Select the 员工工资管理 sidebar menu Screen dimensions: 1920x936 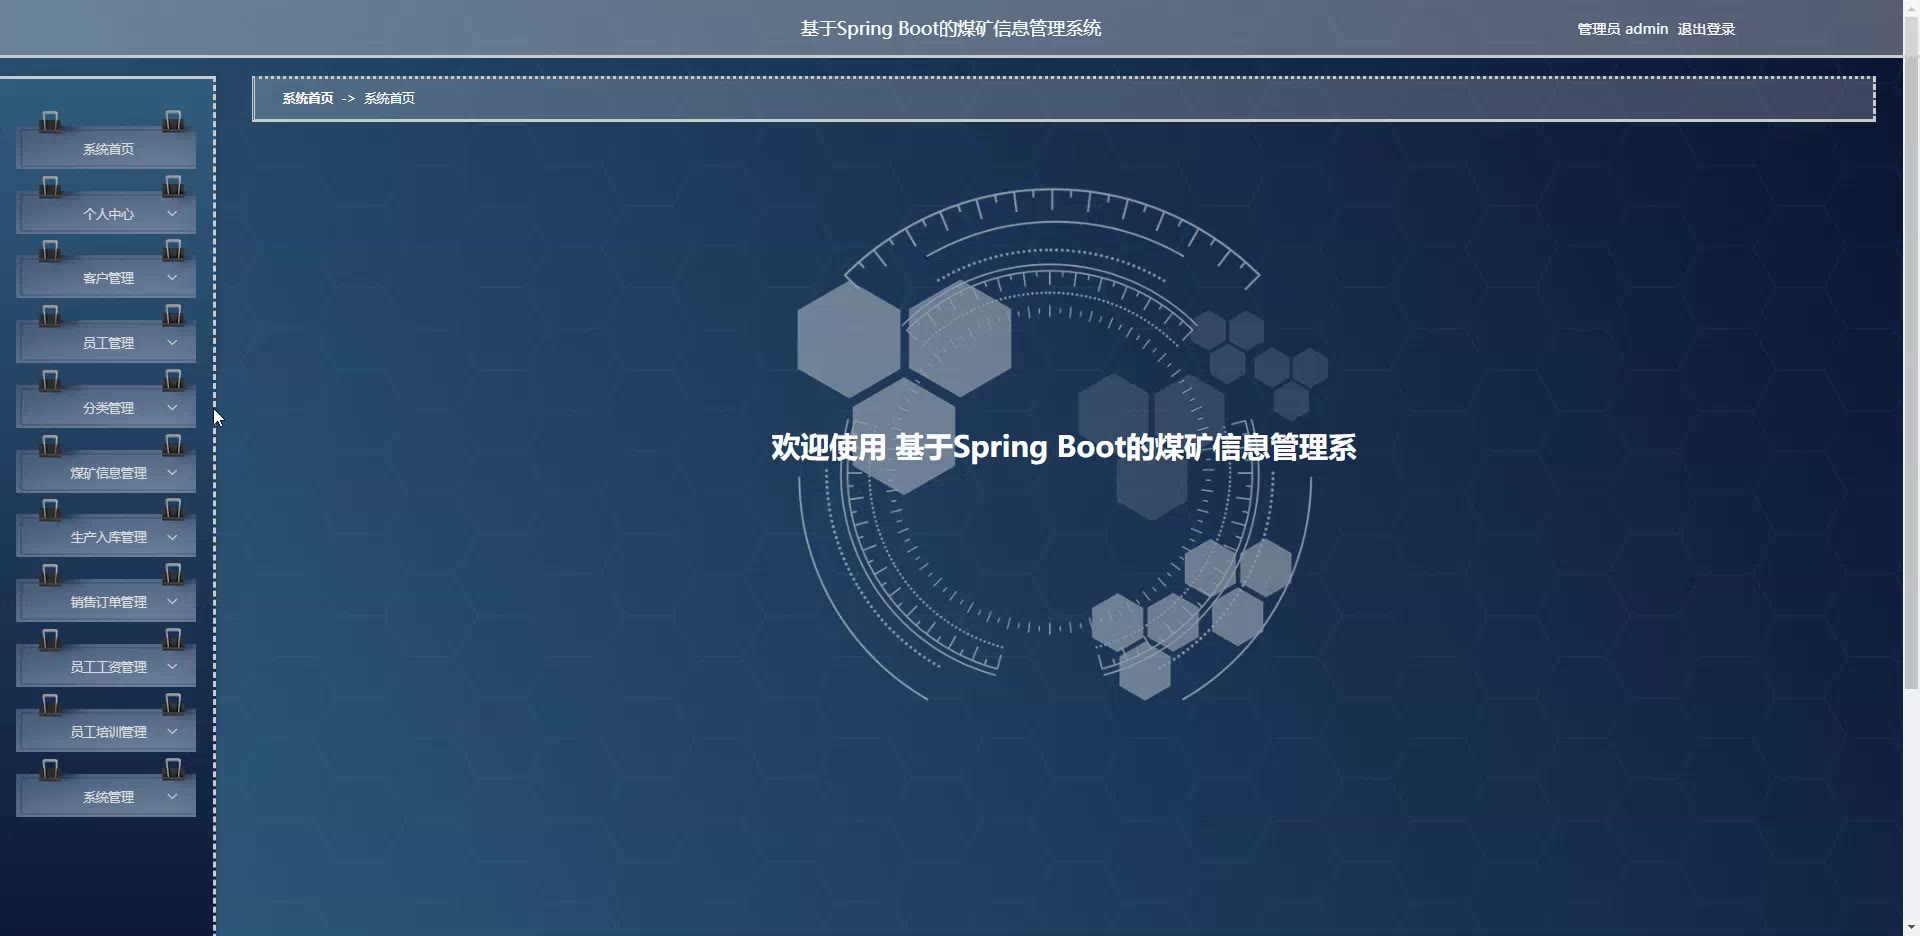(x=106, y=667)
